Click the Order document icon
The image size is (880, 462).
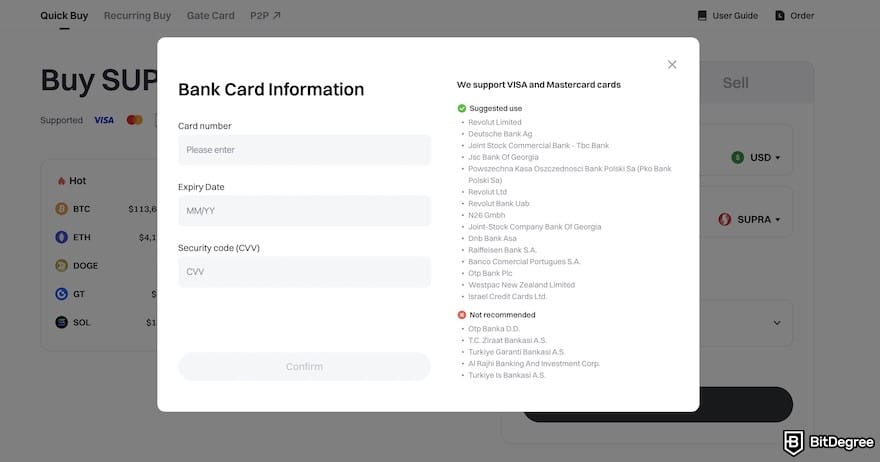tap(780, 16)
